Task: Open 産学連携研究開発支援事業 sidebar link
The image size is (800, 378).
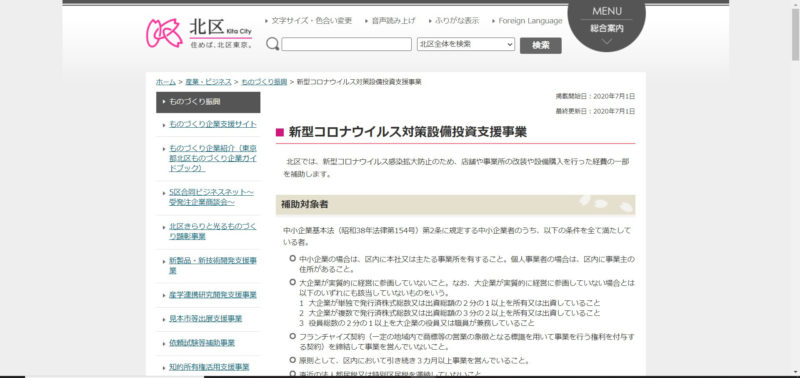Action: (x=213, y=295)
